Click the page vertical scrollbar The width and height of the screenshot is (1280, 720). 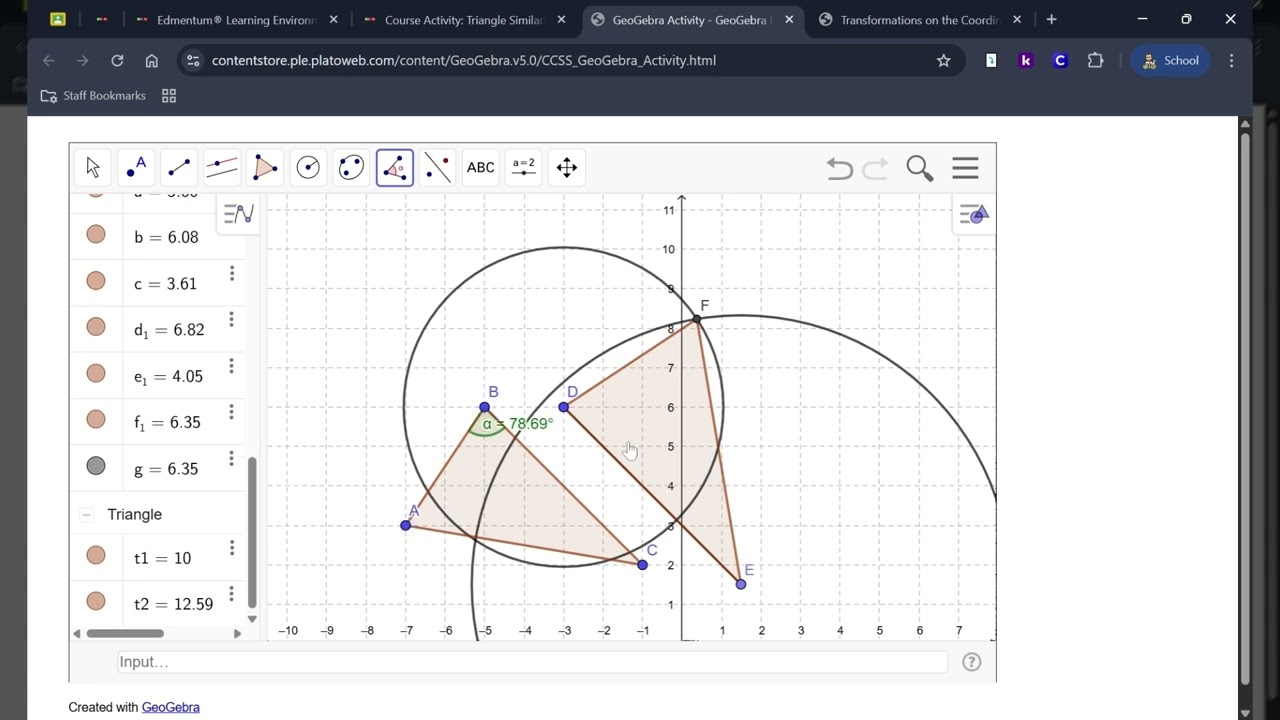click(1245, 410)
